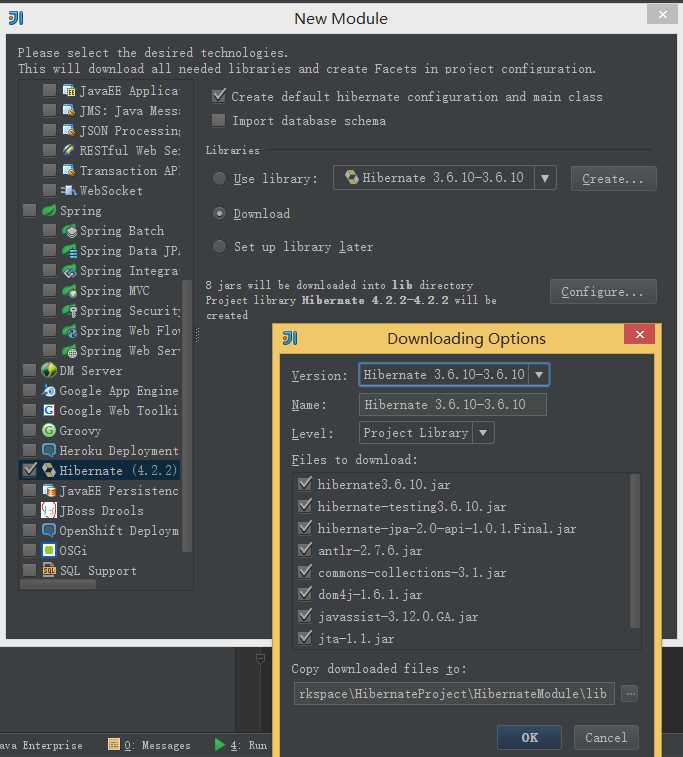Click the Create... button

(613, 179)
